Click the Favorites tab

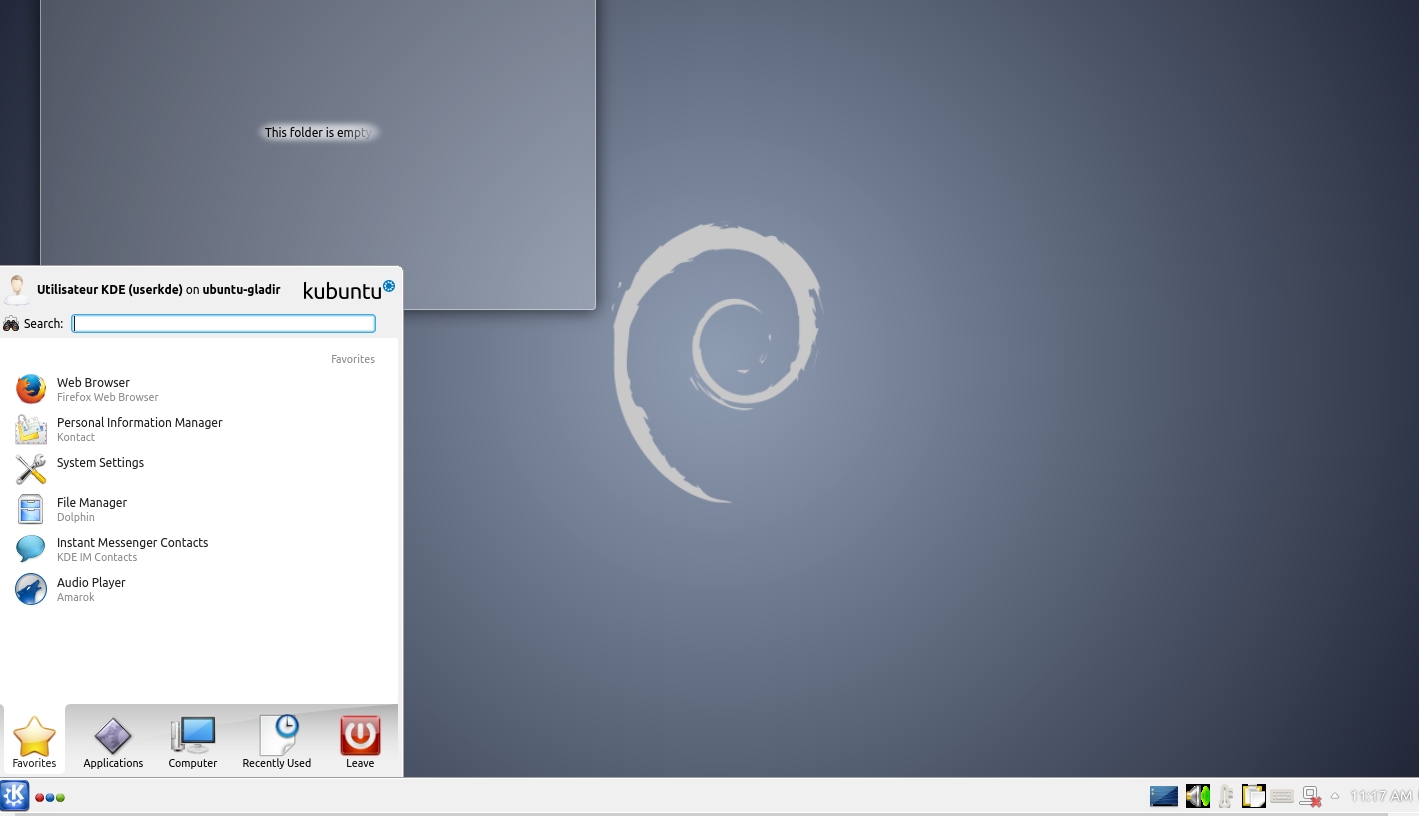[34, 743]
